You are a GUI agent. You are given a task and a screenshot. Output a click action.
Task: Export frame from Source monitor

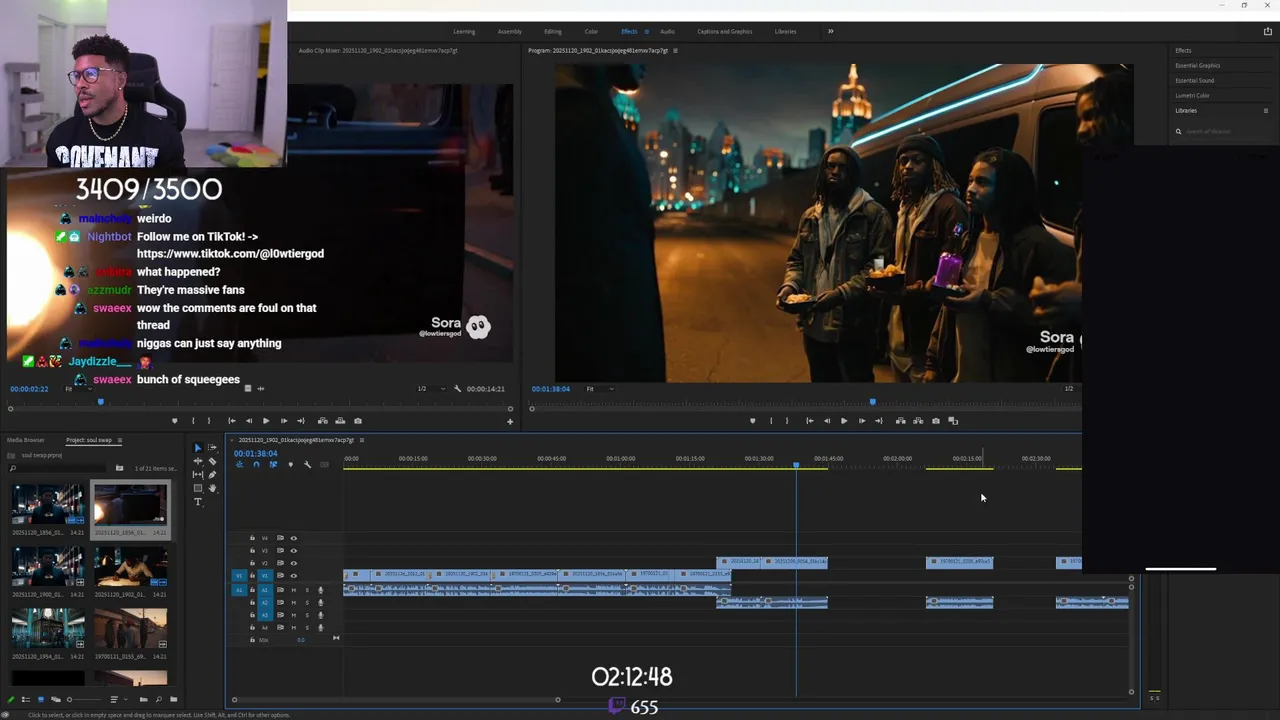[x=358, y=421]
